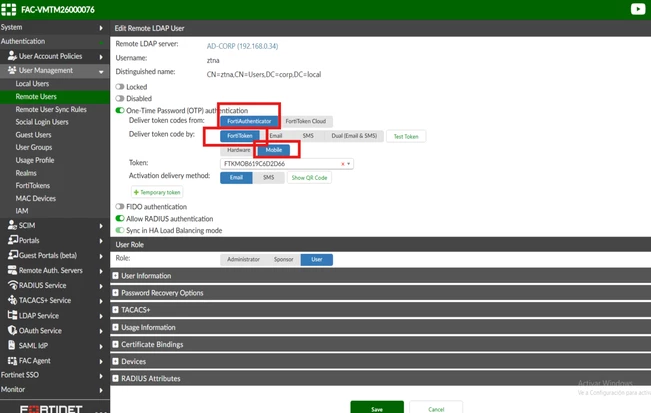Select Email token code delivery

click(276, 136)
